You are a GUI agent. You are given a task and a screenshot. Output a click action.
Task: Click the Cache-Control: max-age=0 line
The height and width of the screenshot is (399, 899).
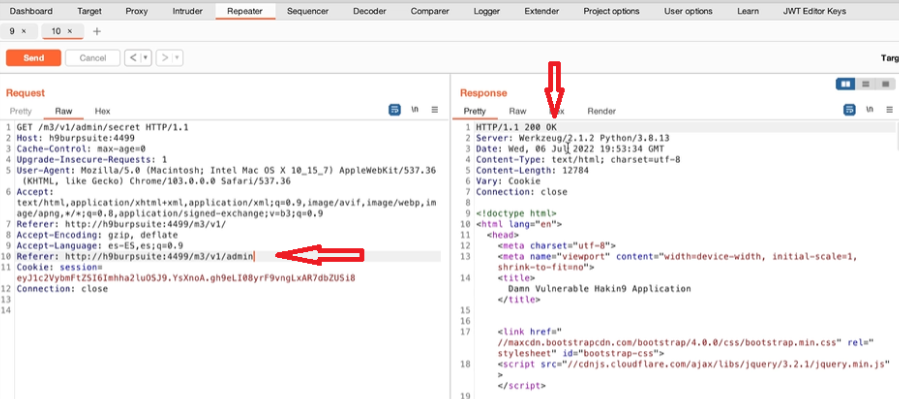[81, 148]
